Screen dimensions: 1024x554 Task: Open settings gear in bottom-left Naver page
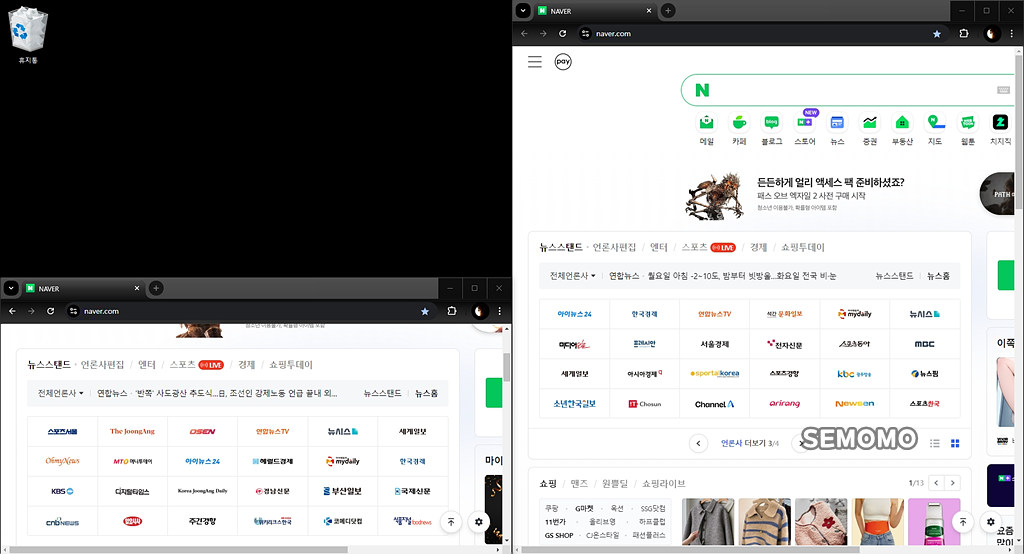[x=479, y=521]
